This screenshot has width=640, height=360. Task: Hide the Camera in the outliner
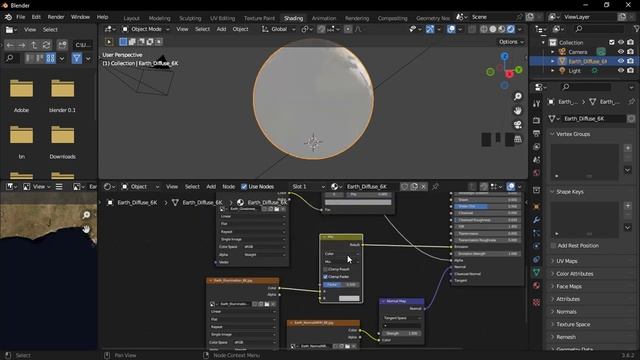621,52
